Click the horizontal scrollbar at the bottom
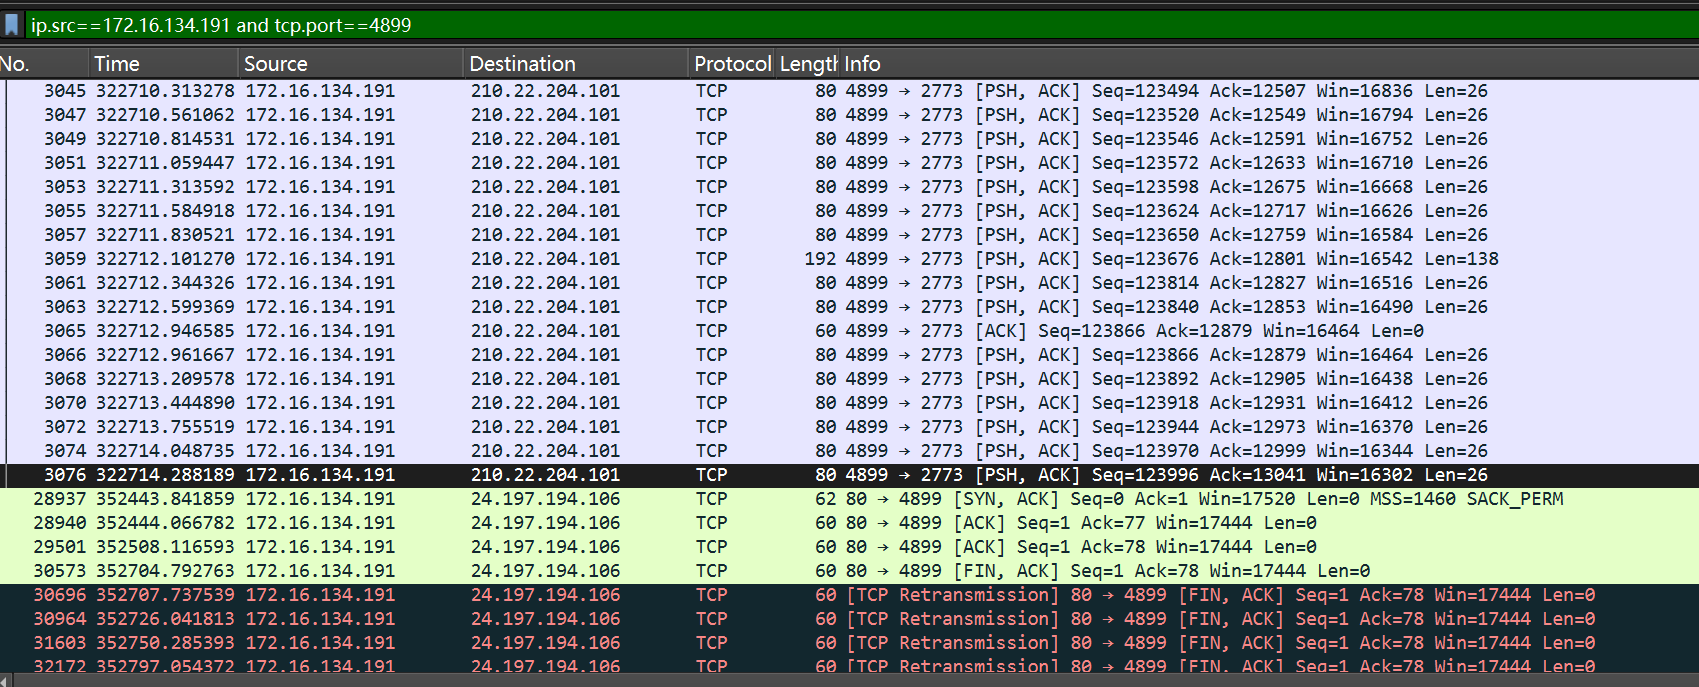This screenshot has width=1699, height=687. [849, 680]
